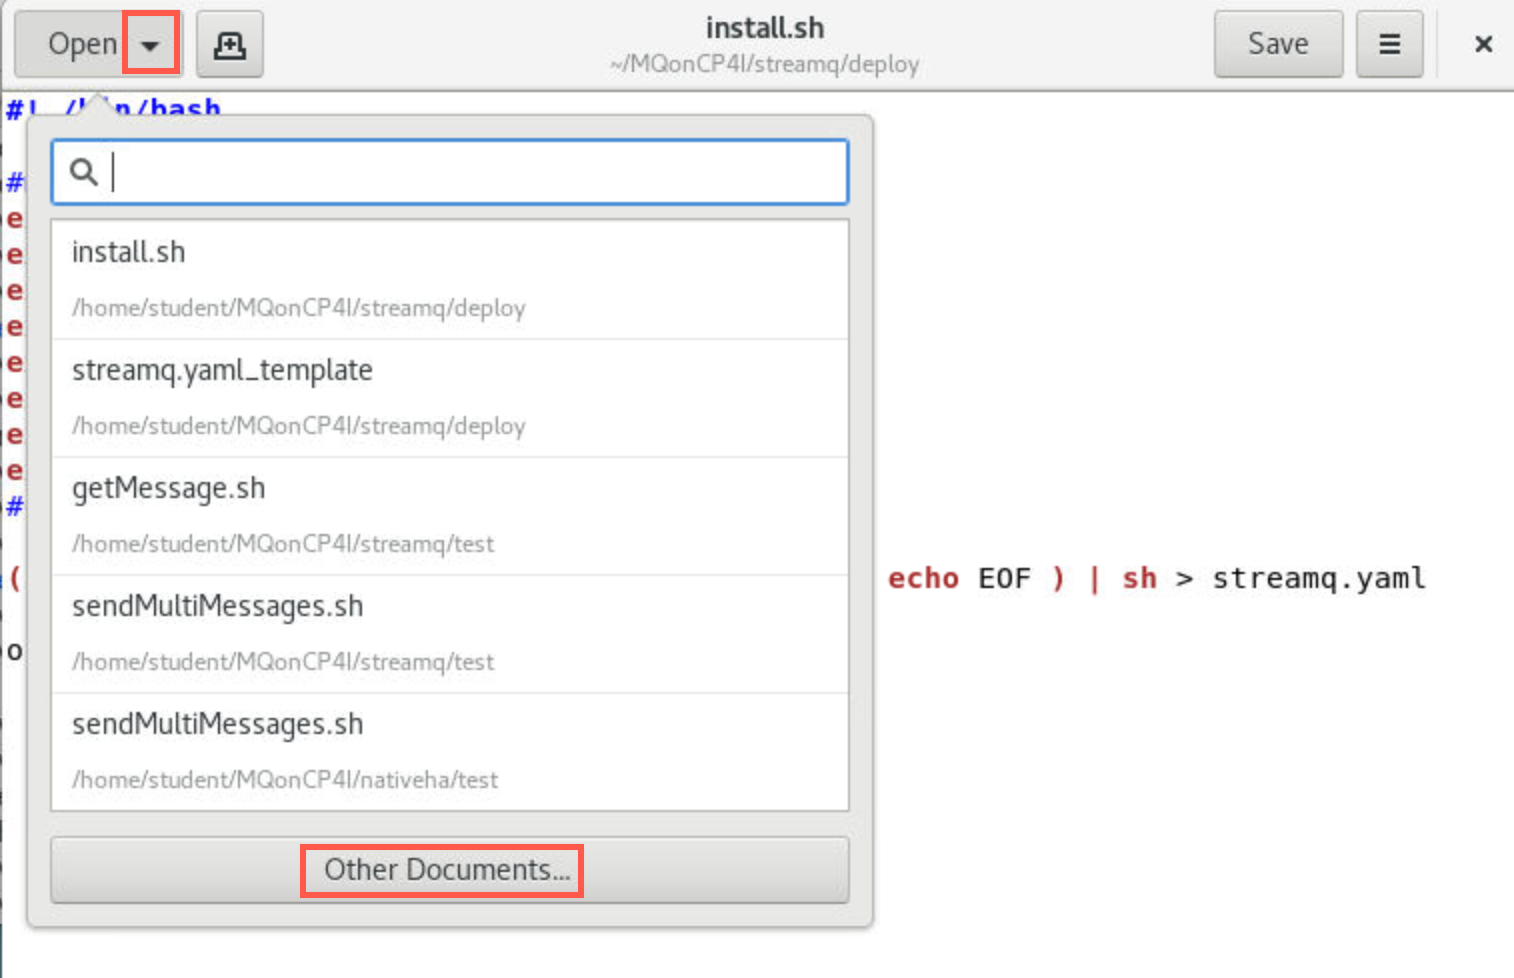Image resolution: width=1514 pixels, height=978 pixels.
Task: Click the echo keyword in the script
Action: 923,578
